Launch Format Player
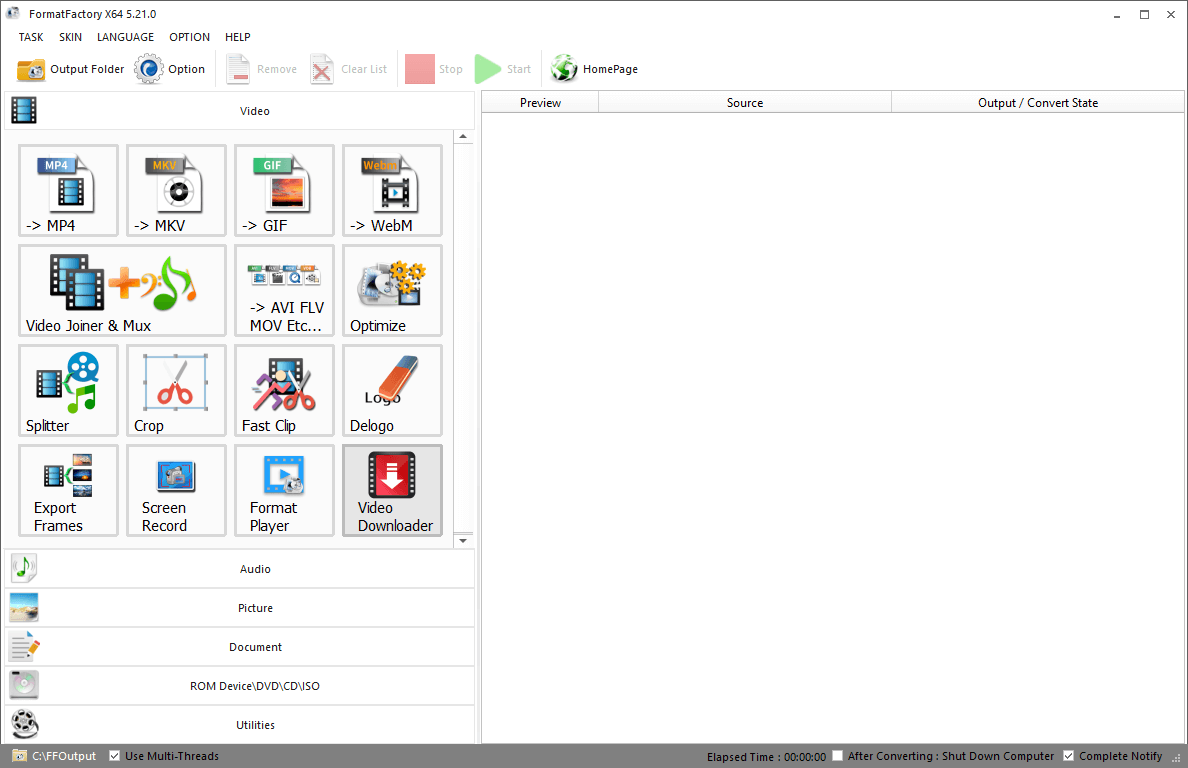 (x=284, y=490)
